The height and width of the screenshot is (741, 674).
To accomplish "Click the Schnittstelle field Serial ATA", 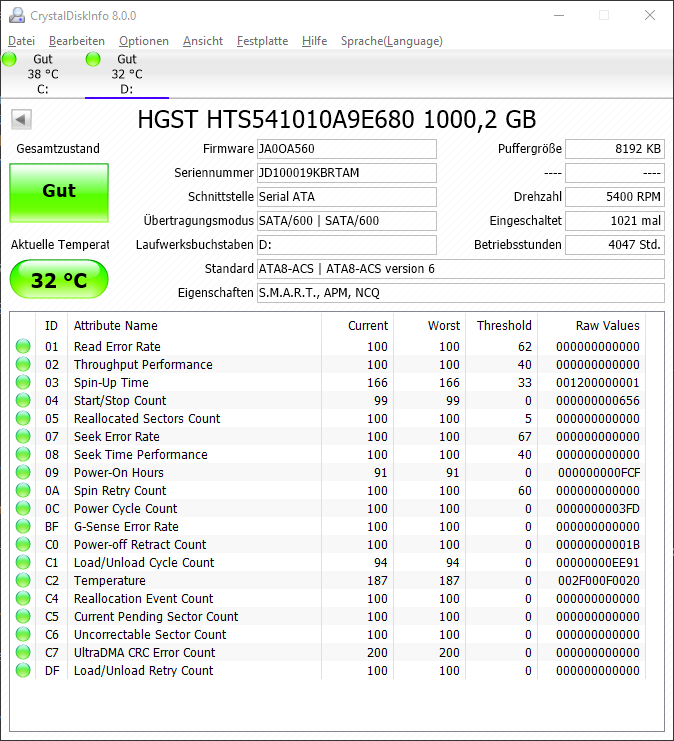I will pos(346,197).
